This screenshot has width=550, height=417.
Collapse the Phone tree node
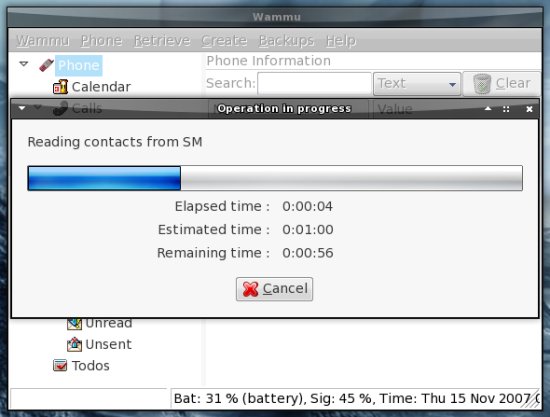click(x=24, y=64)
